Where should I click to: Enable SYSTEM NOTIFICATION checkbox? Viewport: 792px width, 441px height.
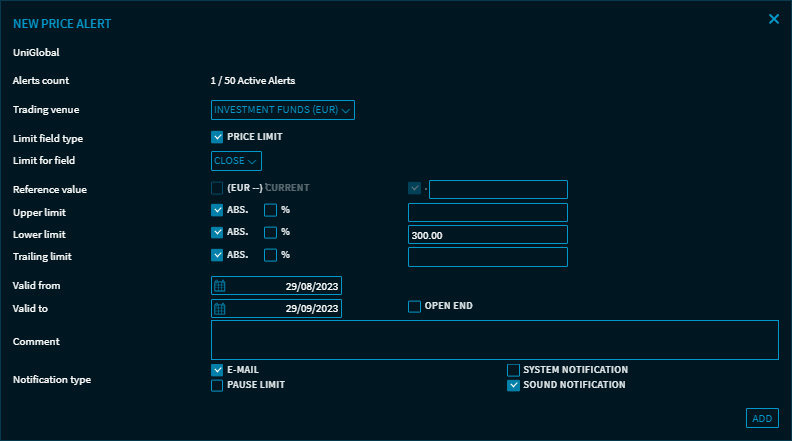coord(513,370)
